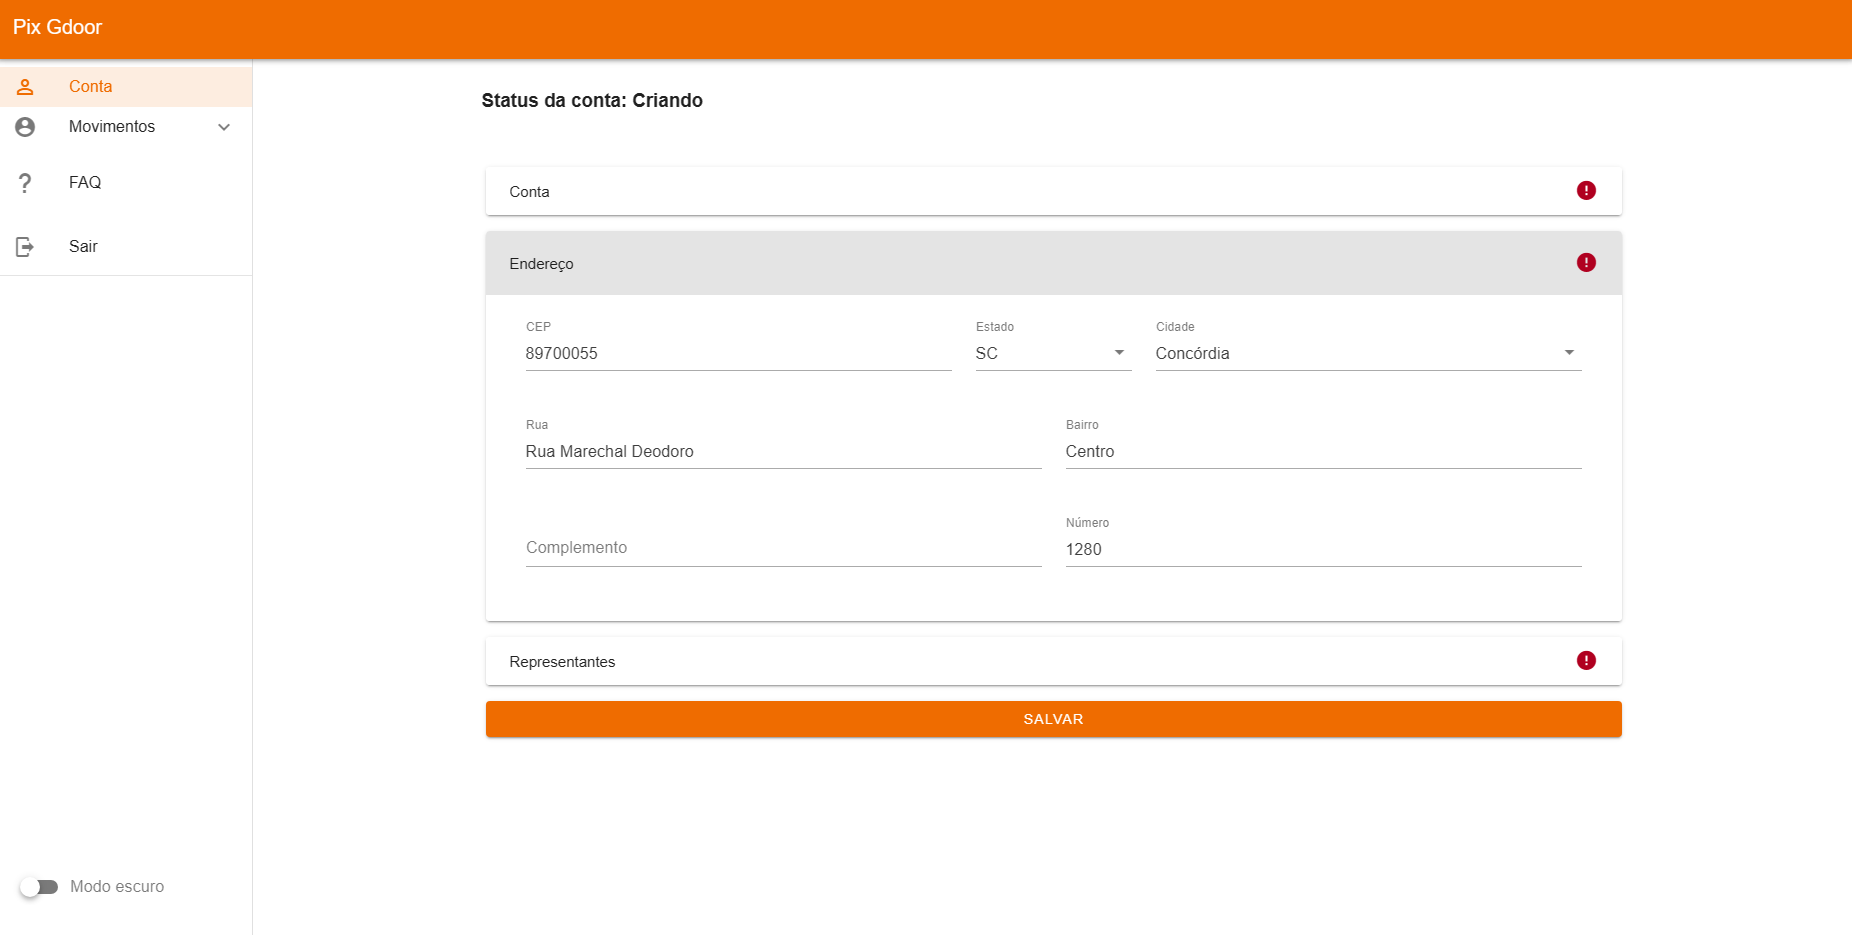
Task: Open the FAQ sidebar item
Action: (126, 183)
